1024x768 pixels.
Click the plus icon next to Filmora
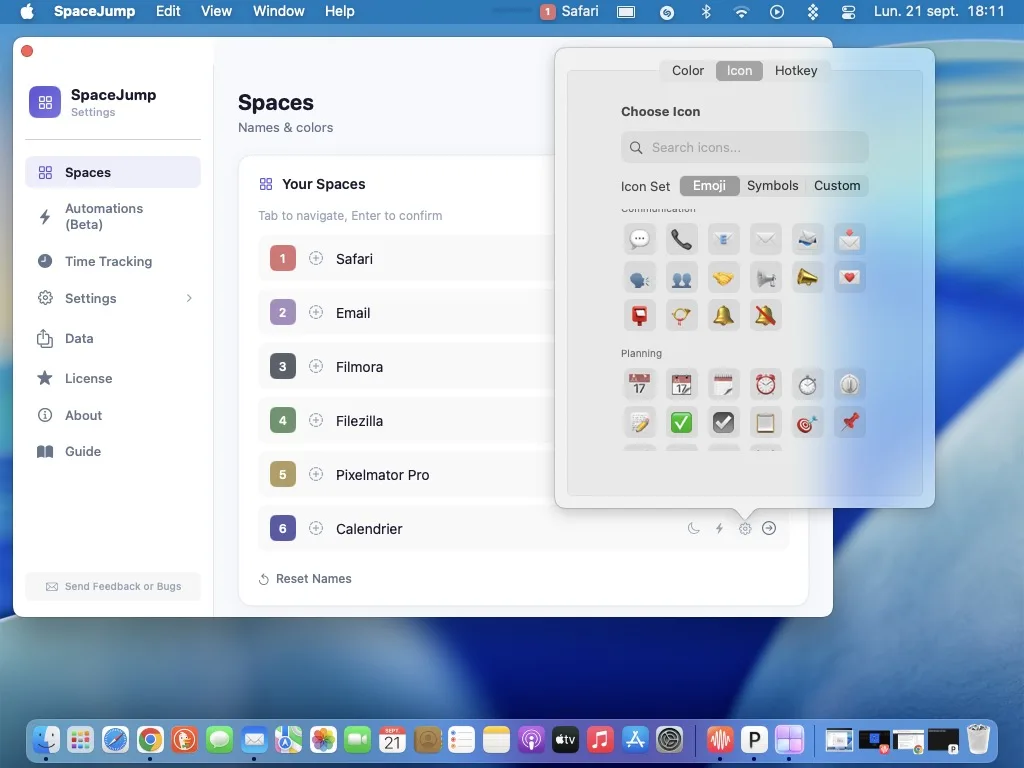(x=315, y=366)
